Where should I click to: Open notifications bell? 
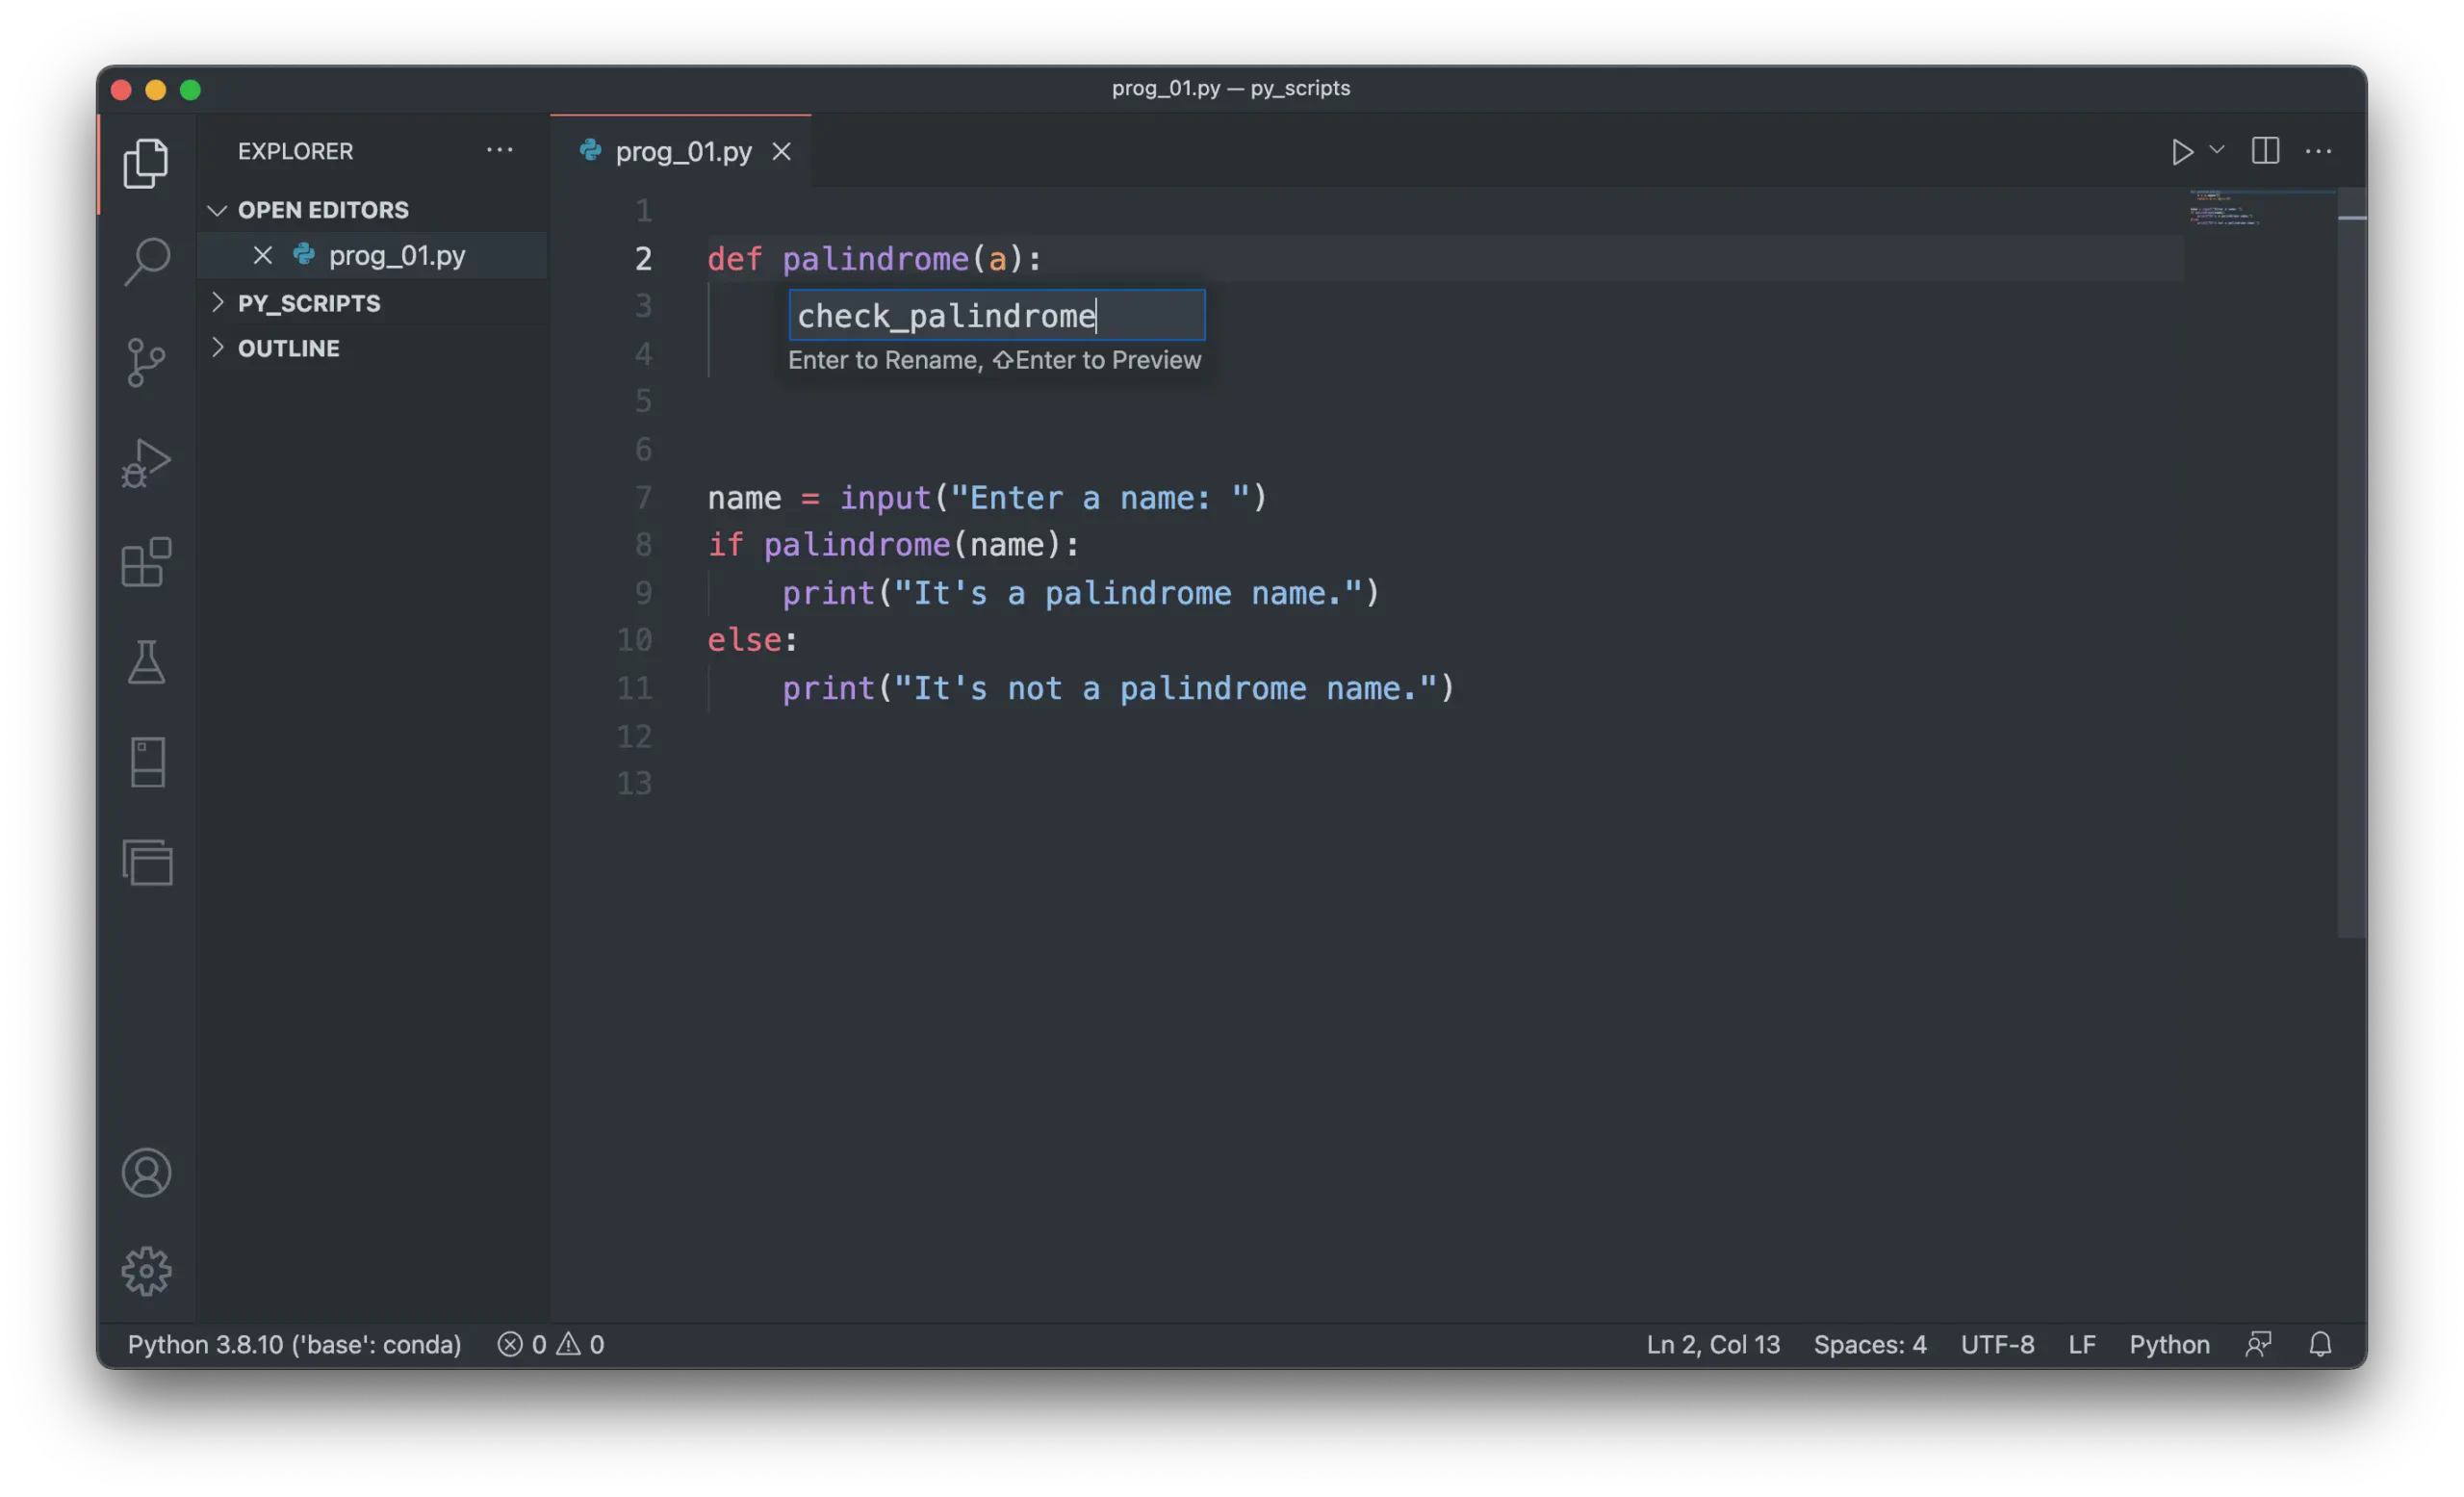point(2320,1344)
